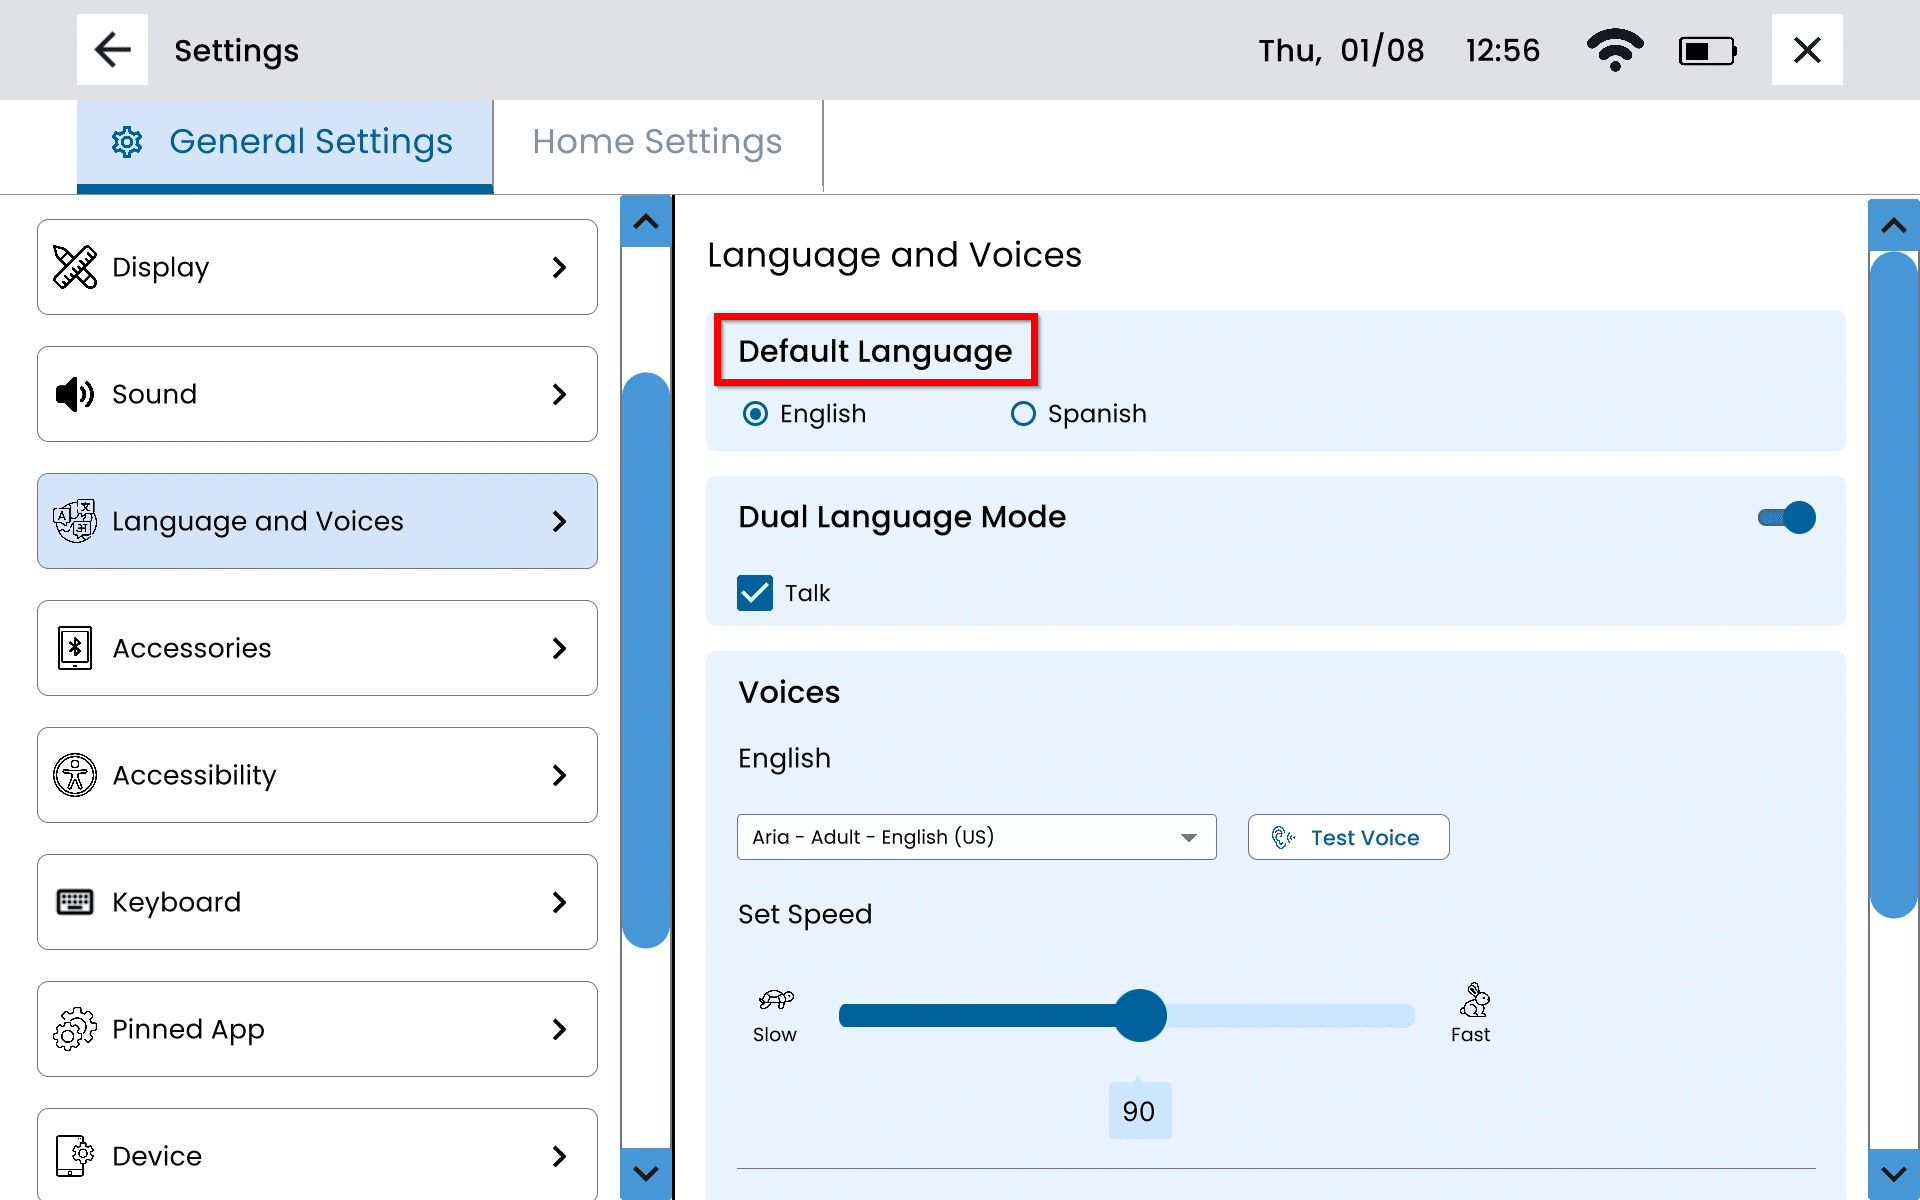This screenshot has width=1920, height=1200.
Task: Click the Display ruler-and-pencil icon
Action: pyautogui.click(x=75, y=267)
